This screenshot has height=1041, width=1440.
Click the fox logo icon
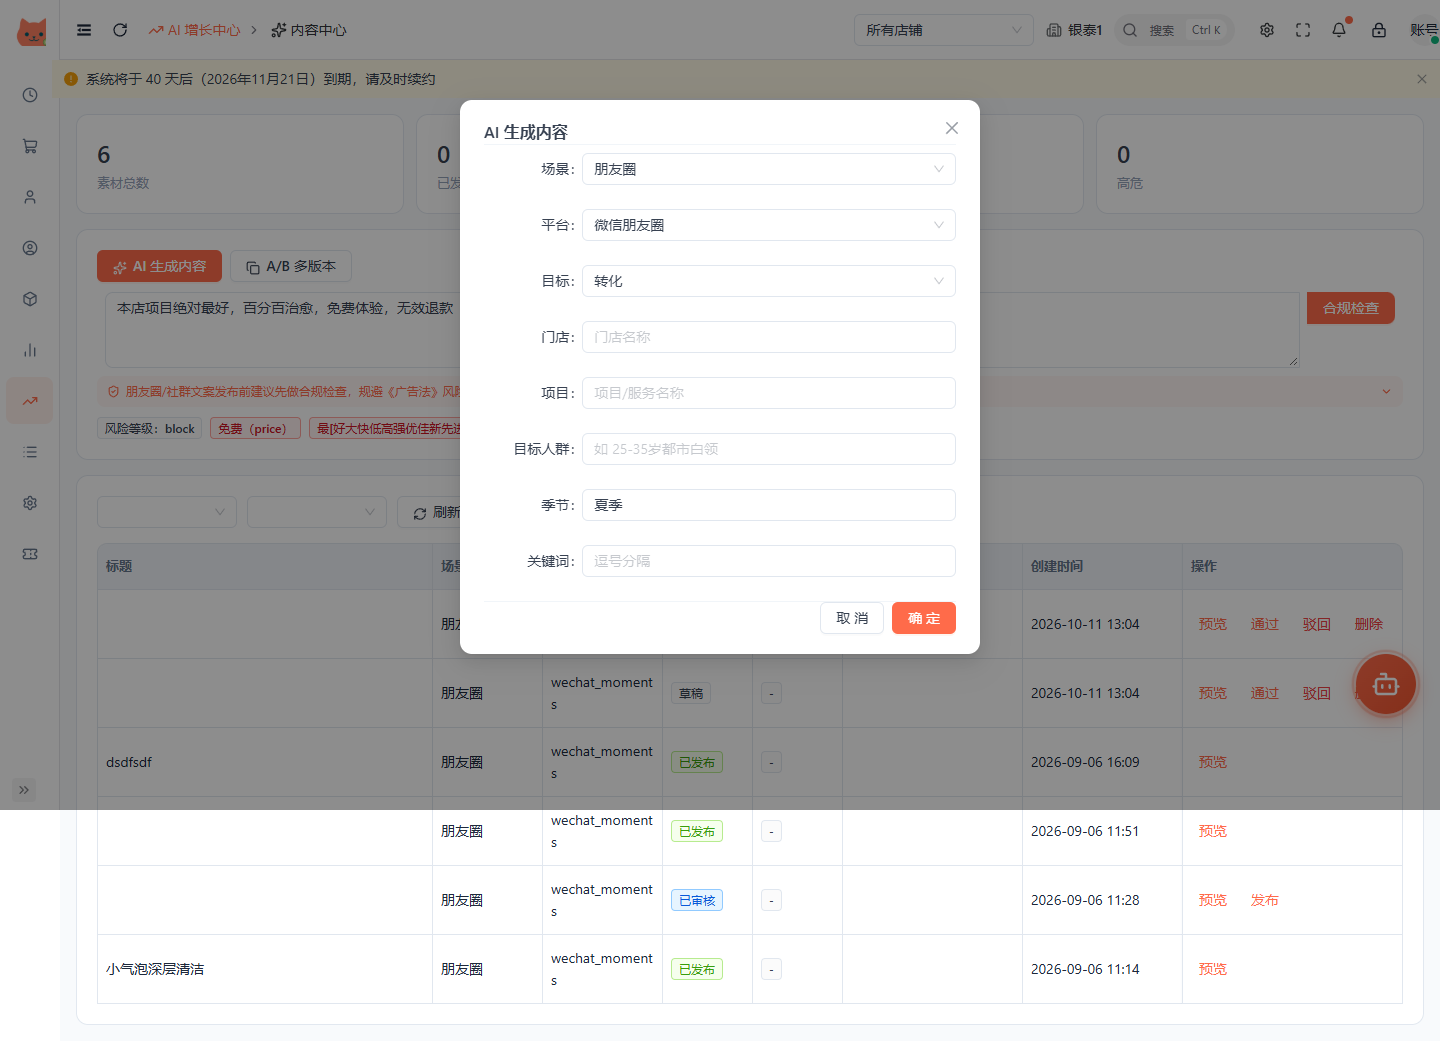click(x=32, y=32)
